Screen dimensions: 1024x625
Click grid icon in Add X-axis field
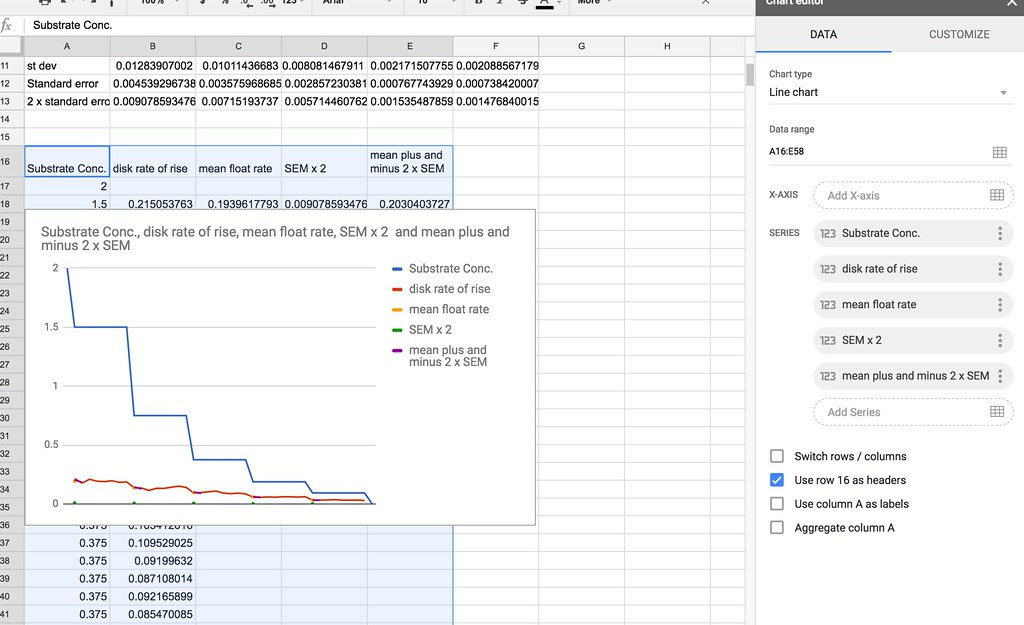[996, 196]
